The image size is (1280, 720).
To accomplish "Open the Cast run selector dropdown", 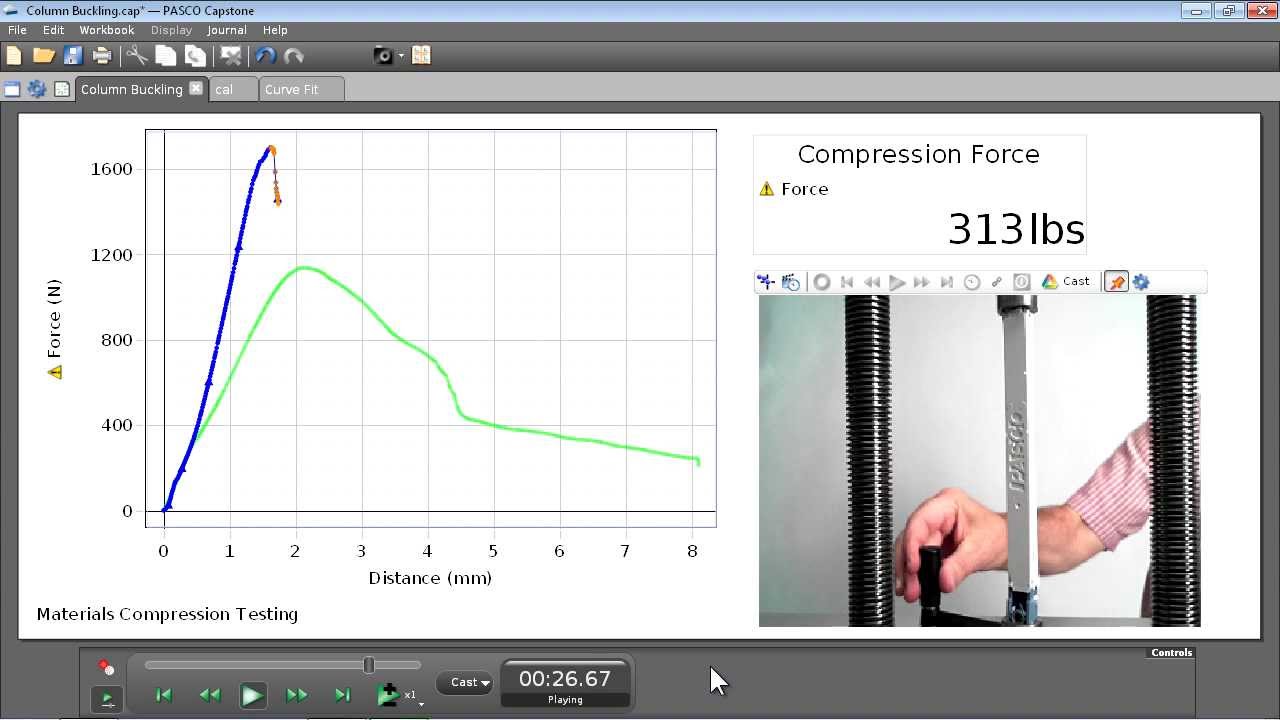I will (465, 683).
